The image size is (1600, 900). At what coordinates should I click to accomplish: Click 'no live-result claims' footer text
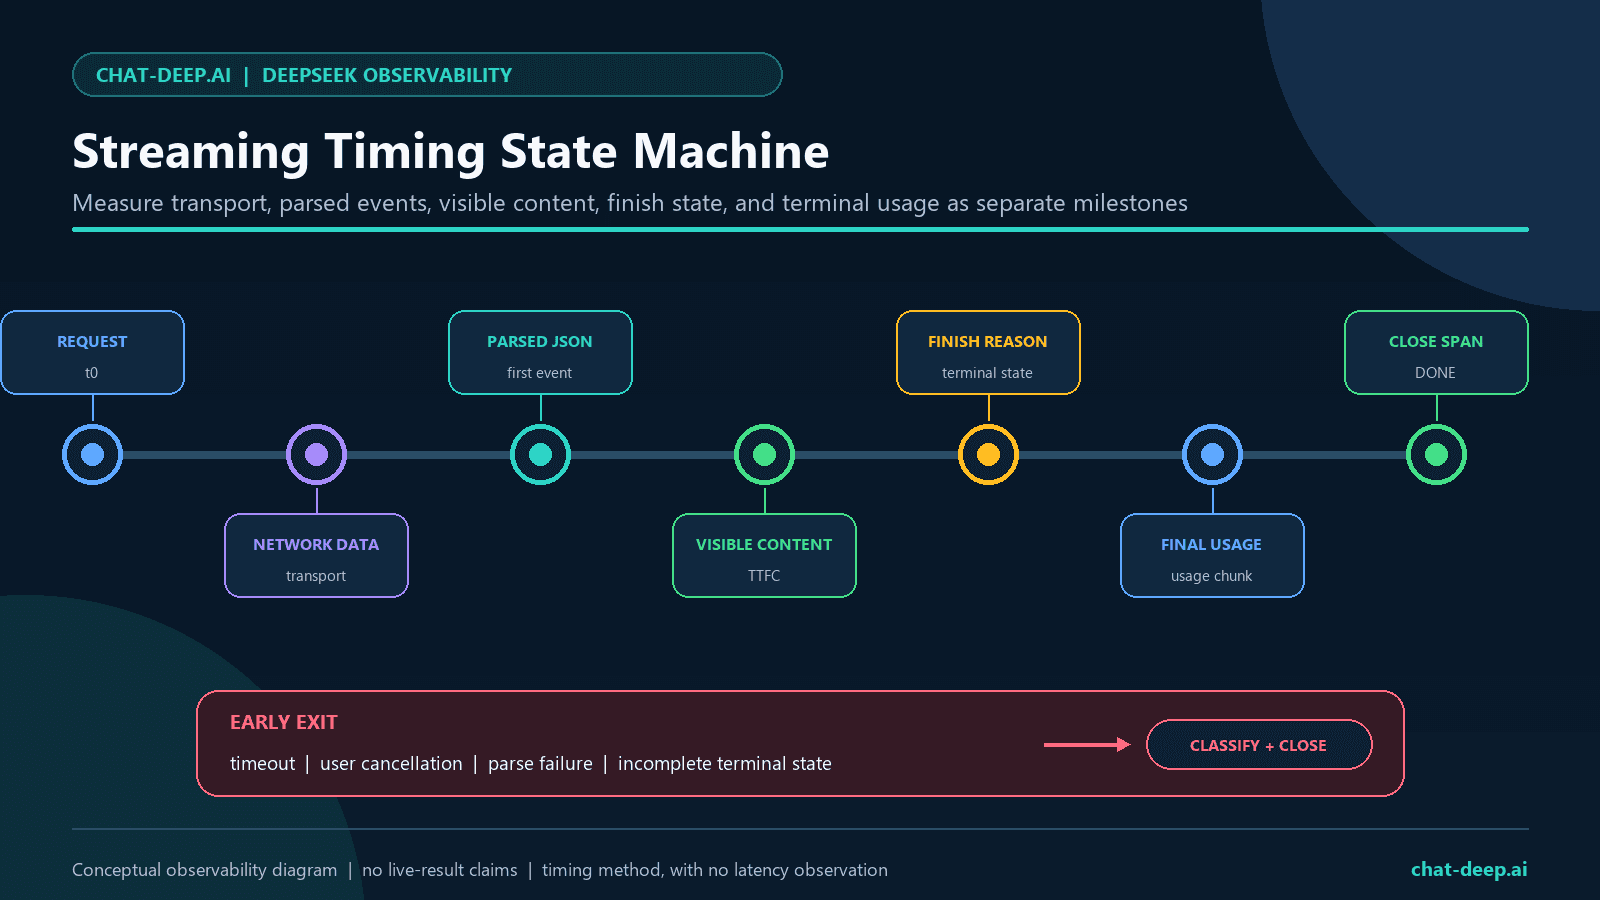tap(440, 870)
